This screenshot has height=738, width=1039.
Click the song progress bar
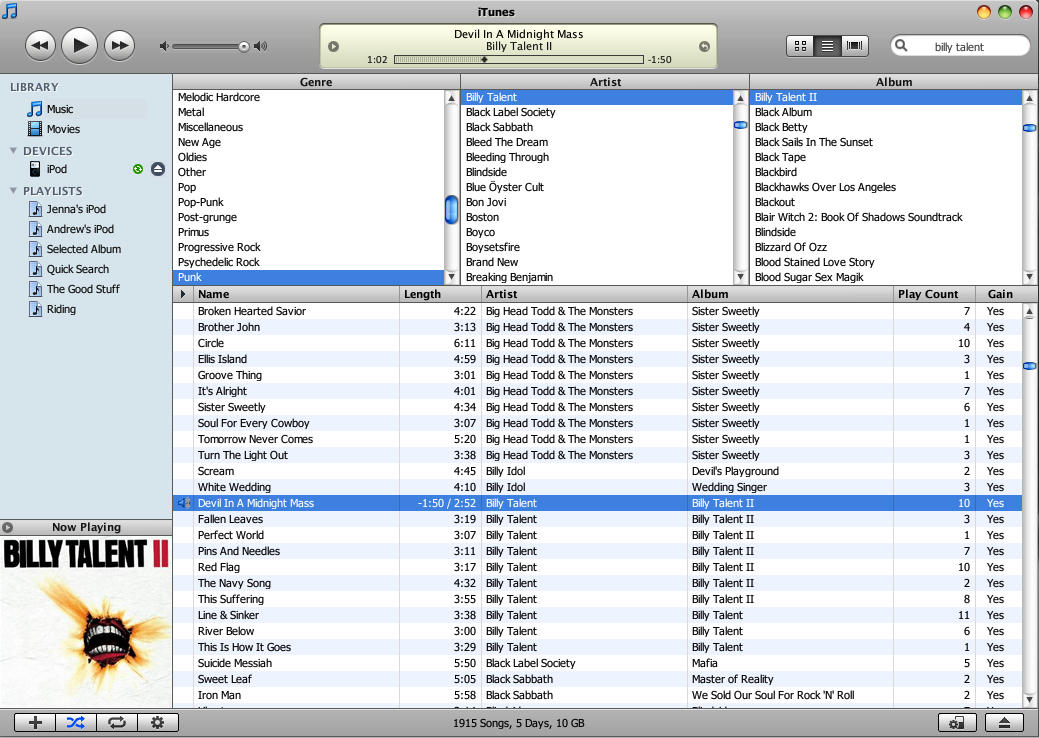pos(518,60)
